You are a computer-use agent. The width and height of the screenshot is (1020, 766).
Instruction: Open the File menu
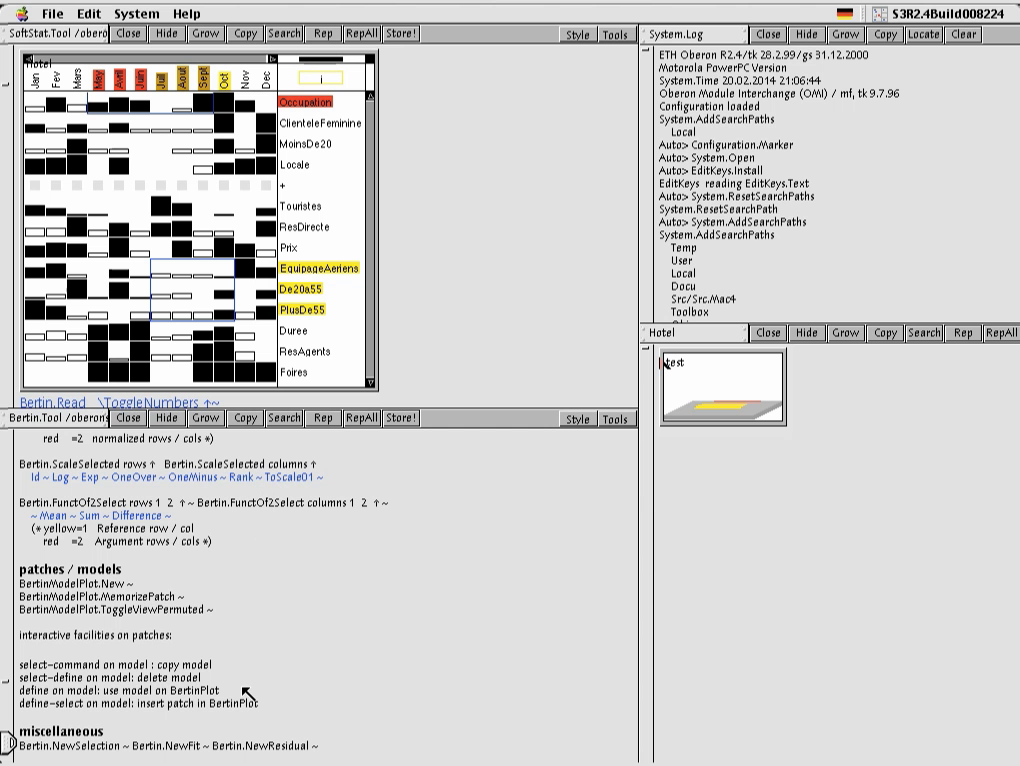click(x=53, y=14)
